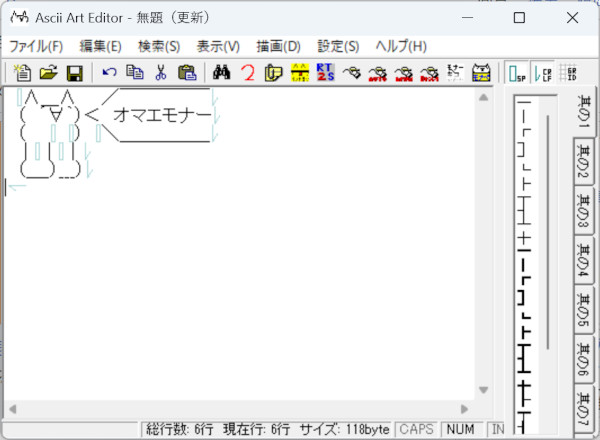Click the RT2S conversion icon
600x440 pixels.
tap(326, 72)
